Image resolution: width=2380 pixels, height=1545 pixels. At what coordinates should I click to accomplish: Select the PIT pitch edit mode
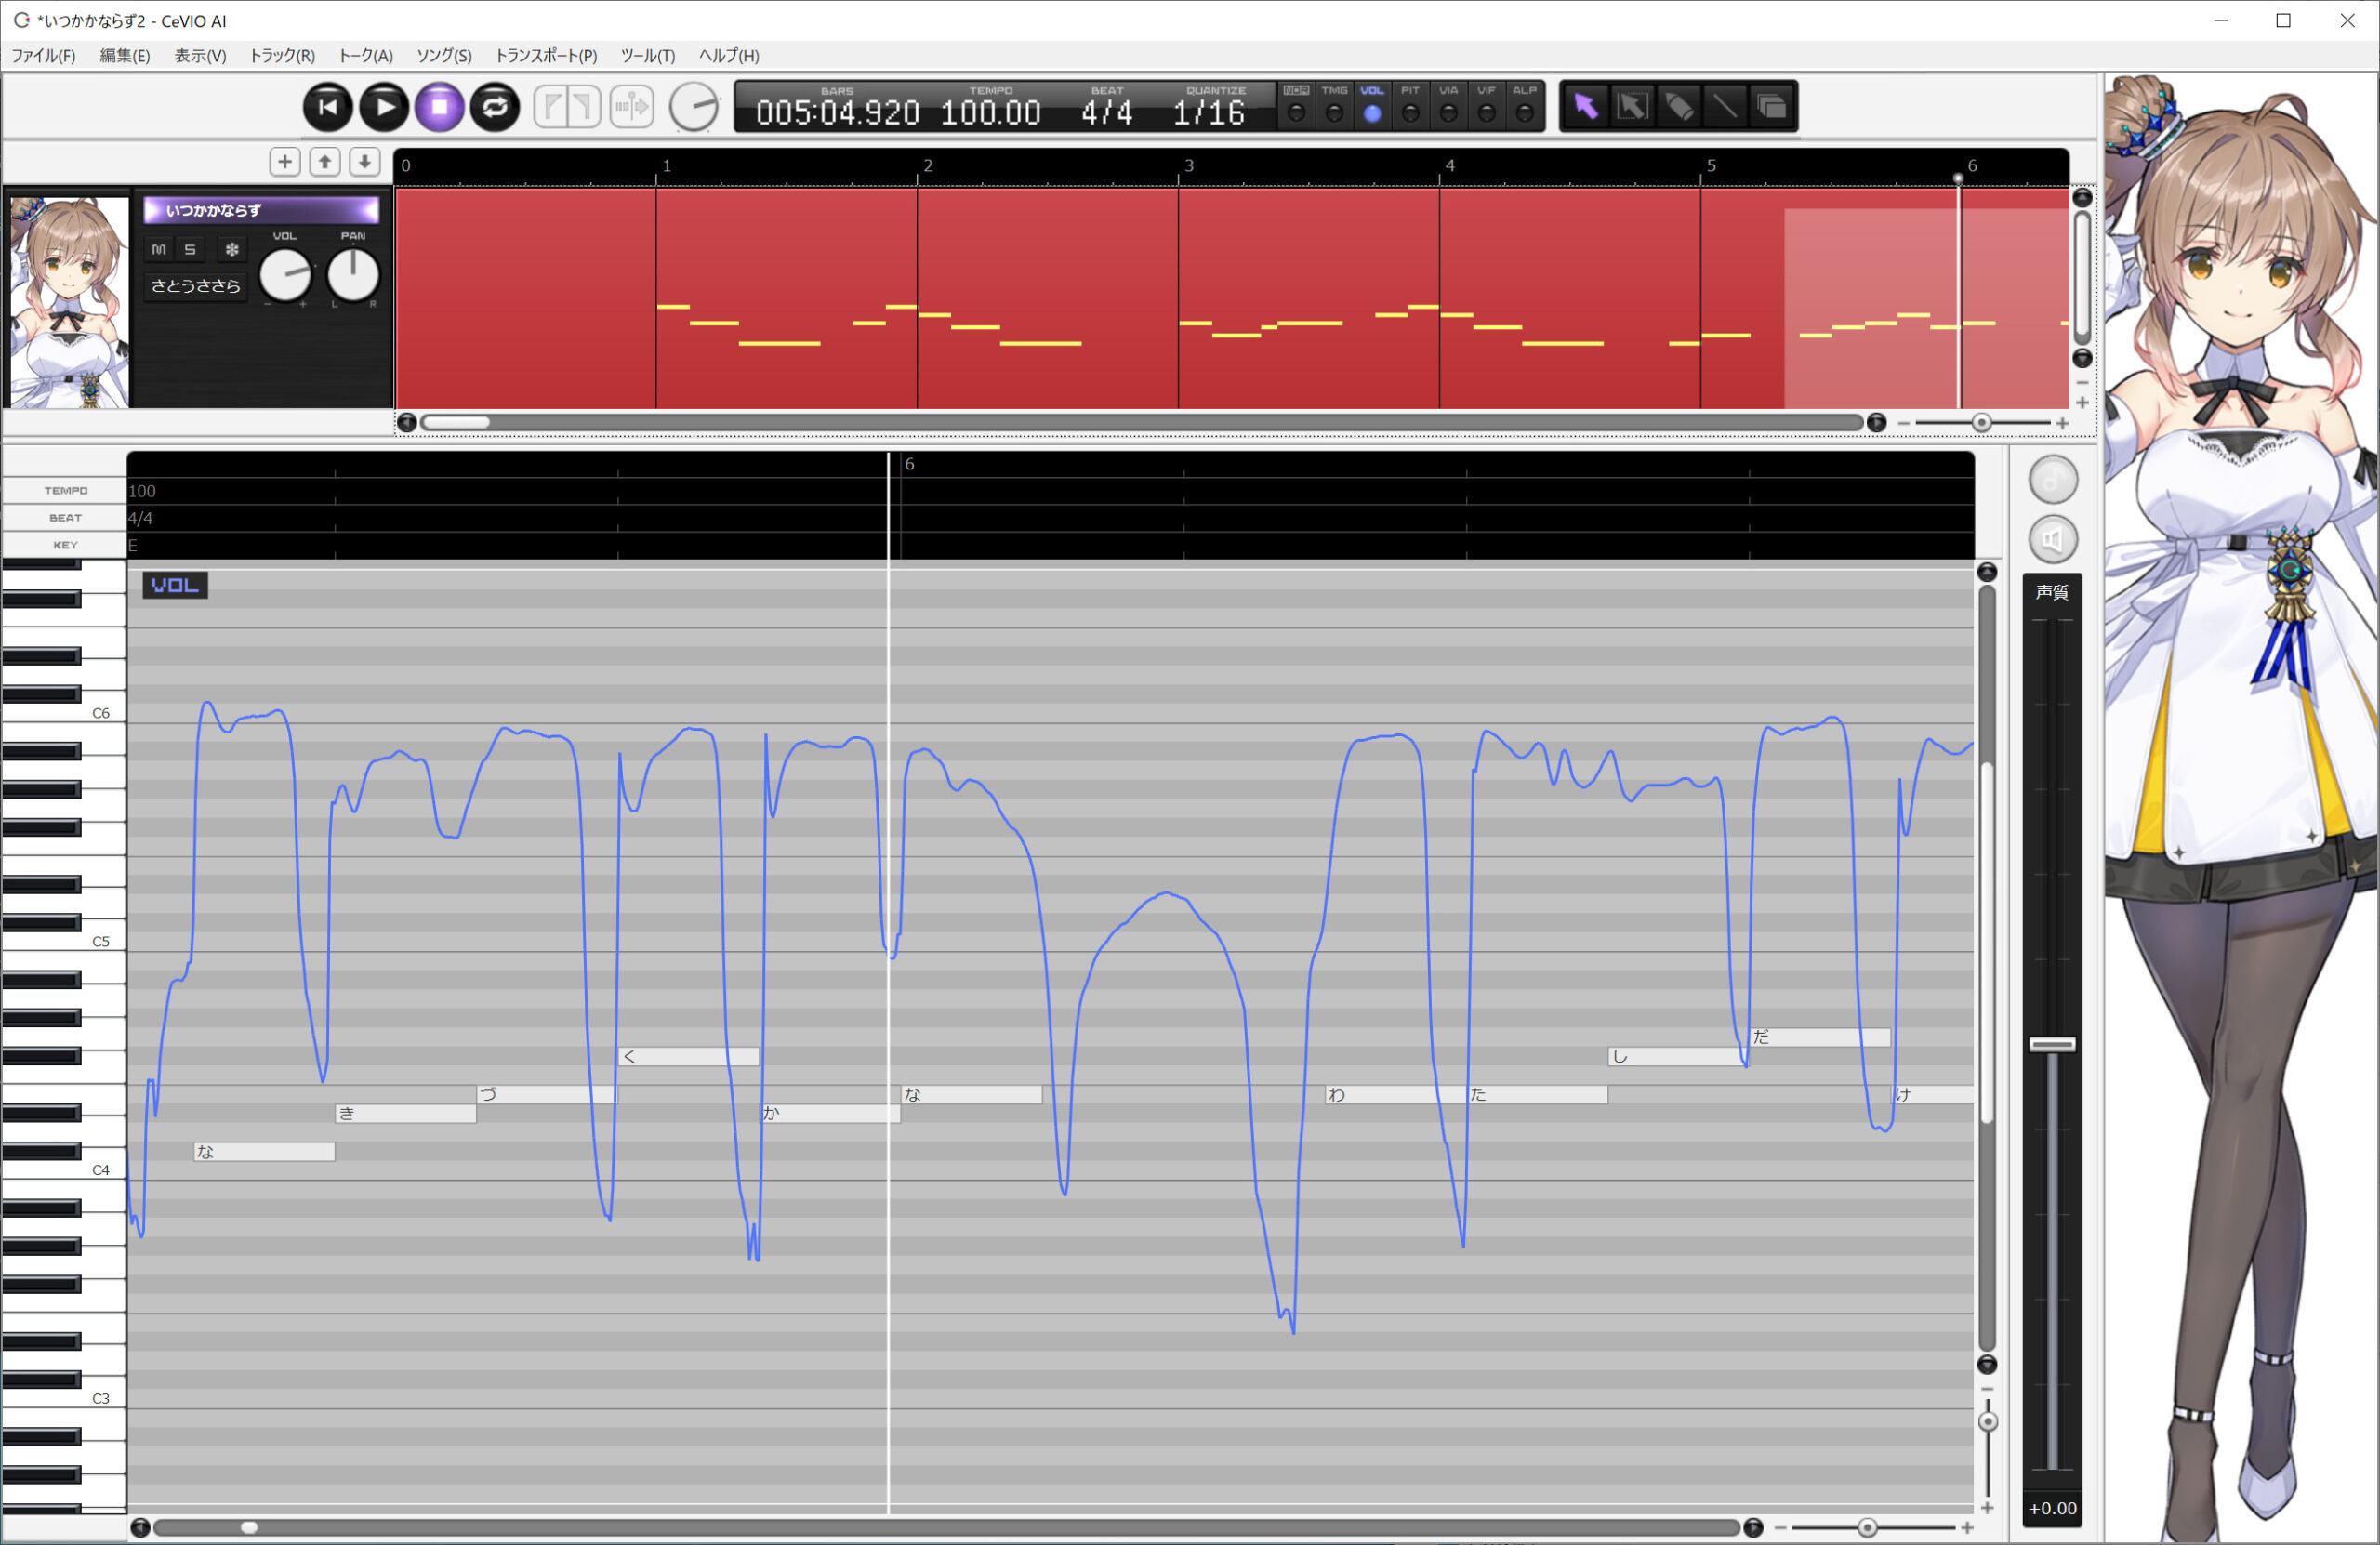coord(1410,105)
